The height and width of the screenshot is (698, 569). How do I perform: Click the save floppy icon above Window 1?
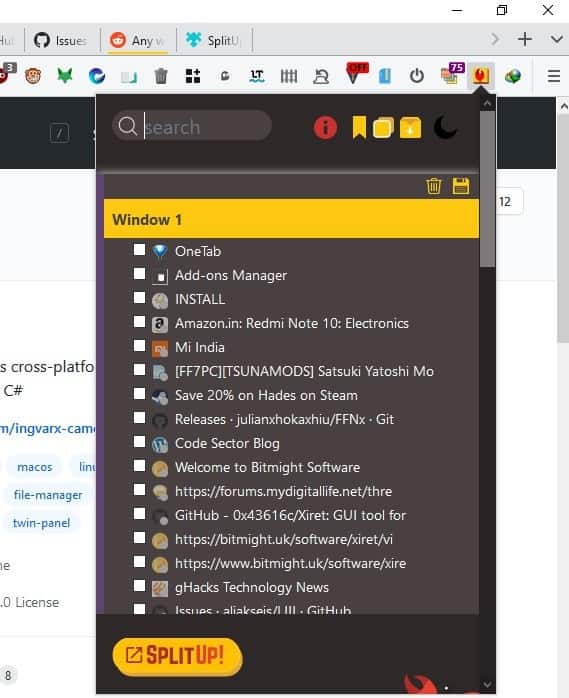(461, 186)
